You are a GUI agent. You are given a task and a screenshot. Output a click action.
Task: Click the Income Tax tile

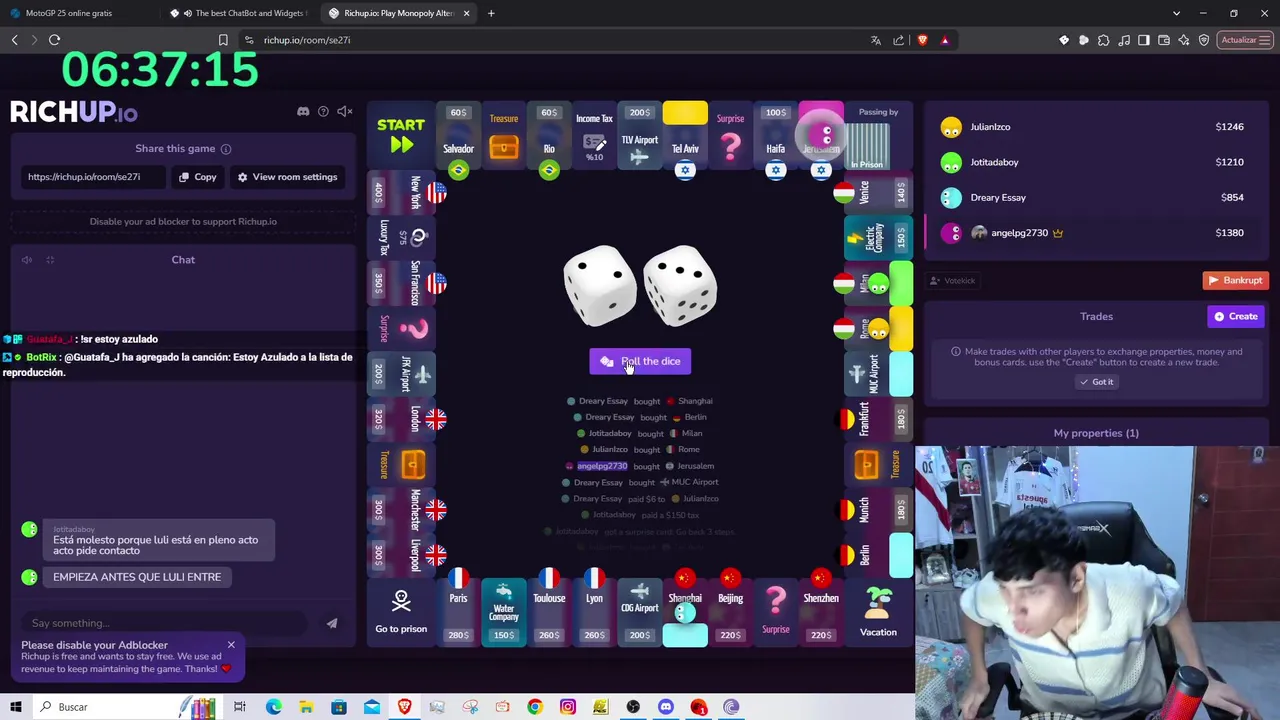pyautogui.click(x=594, y=137)
